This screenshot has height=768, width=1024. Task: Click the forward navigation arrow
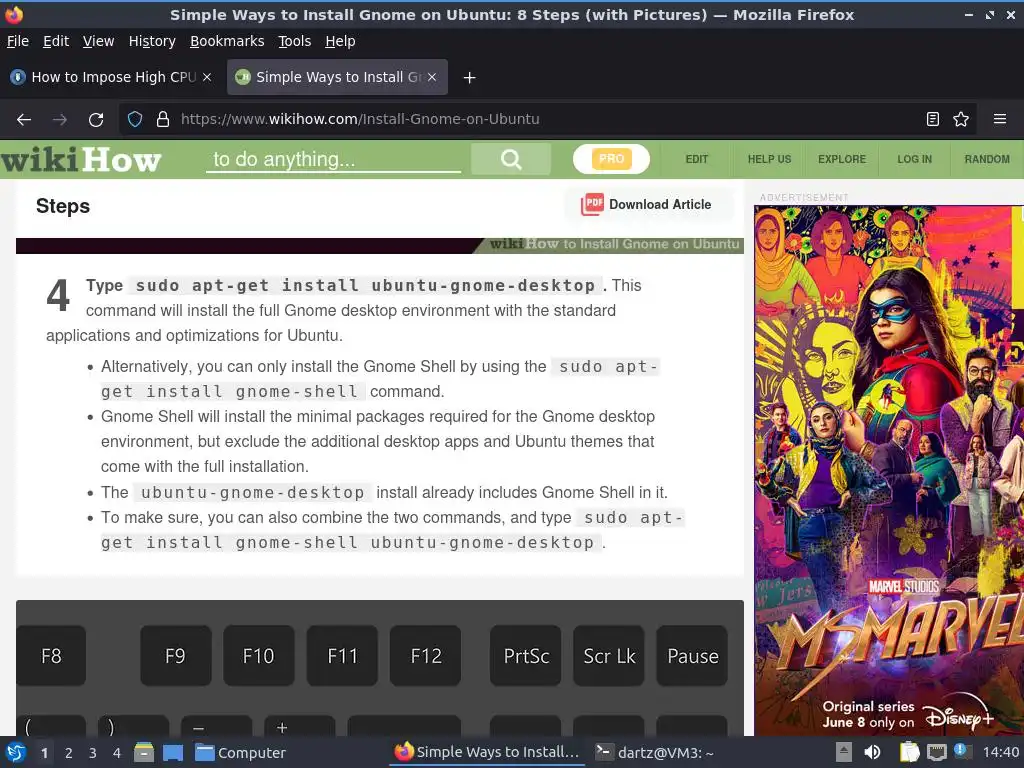pos(59,120)
